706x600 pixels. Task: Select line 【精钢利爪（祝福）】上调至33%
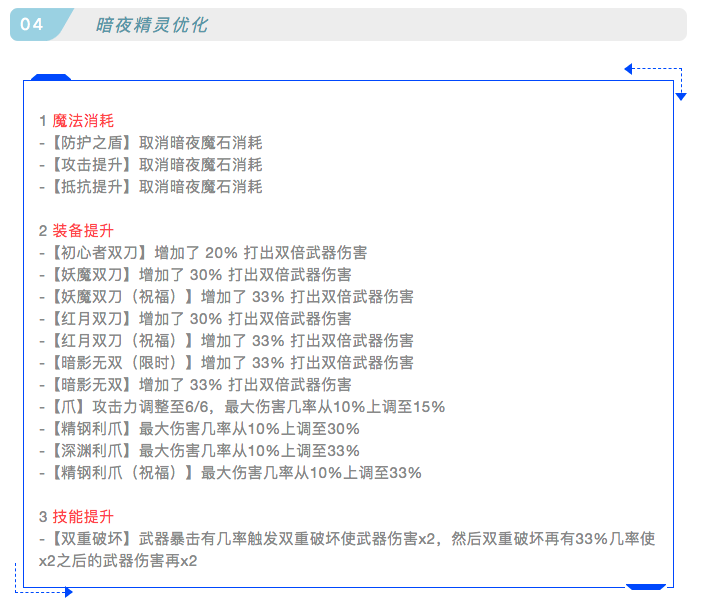(x=230, y=473)
